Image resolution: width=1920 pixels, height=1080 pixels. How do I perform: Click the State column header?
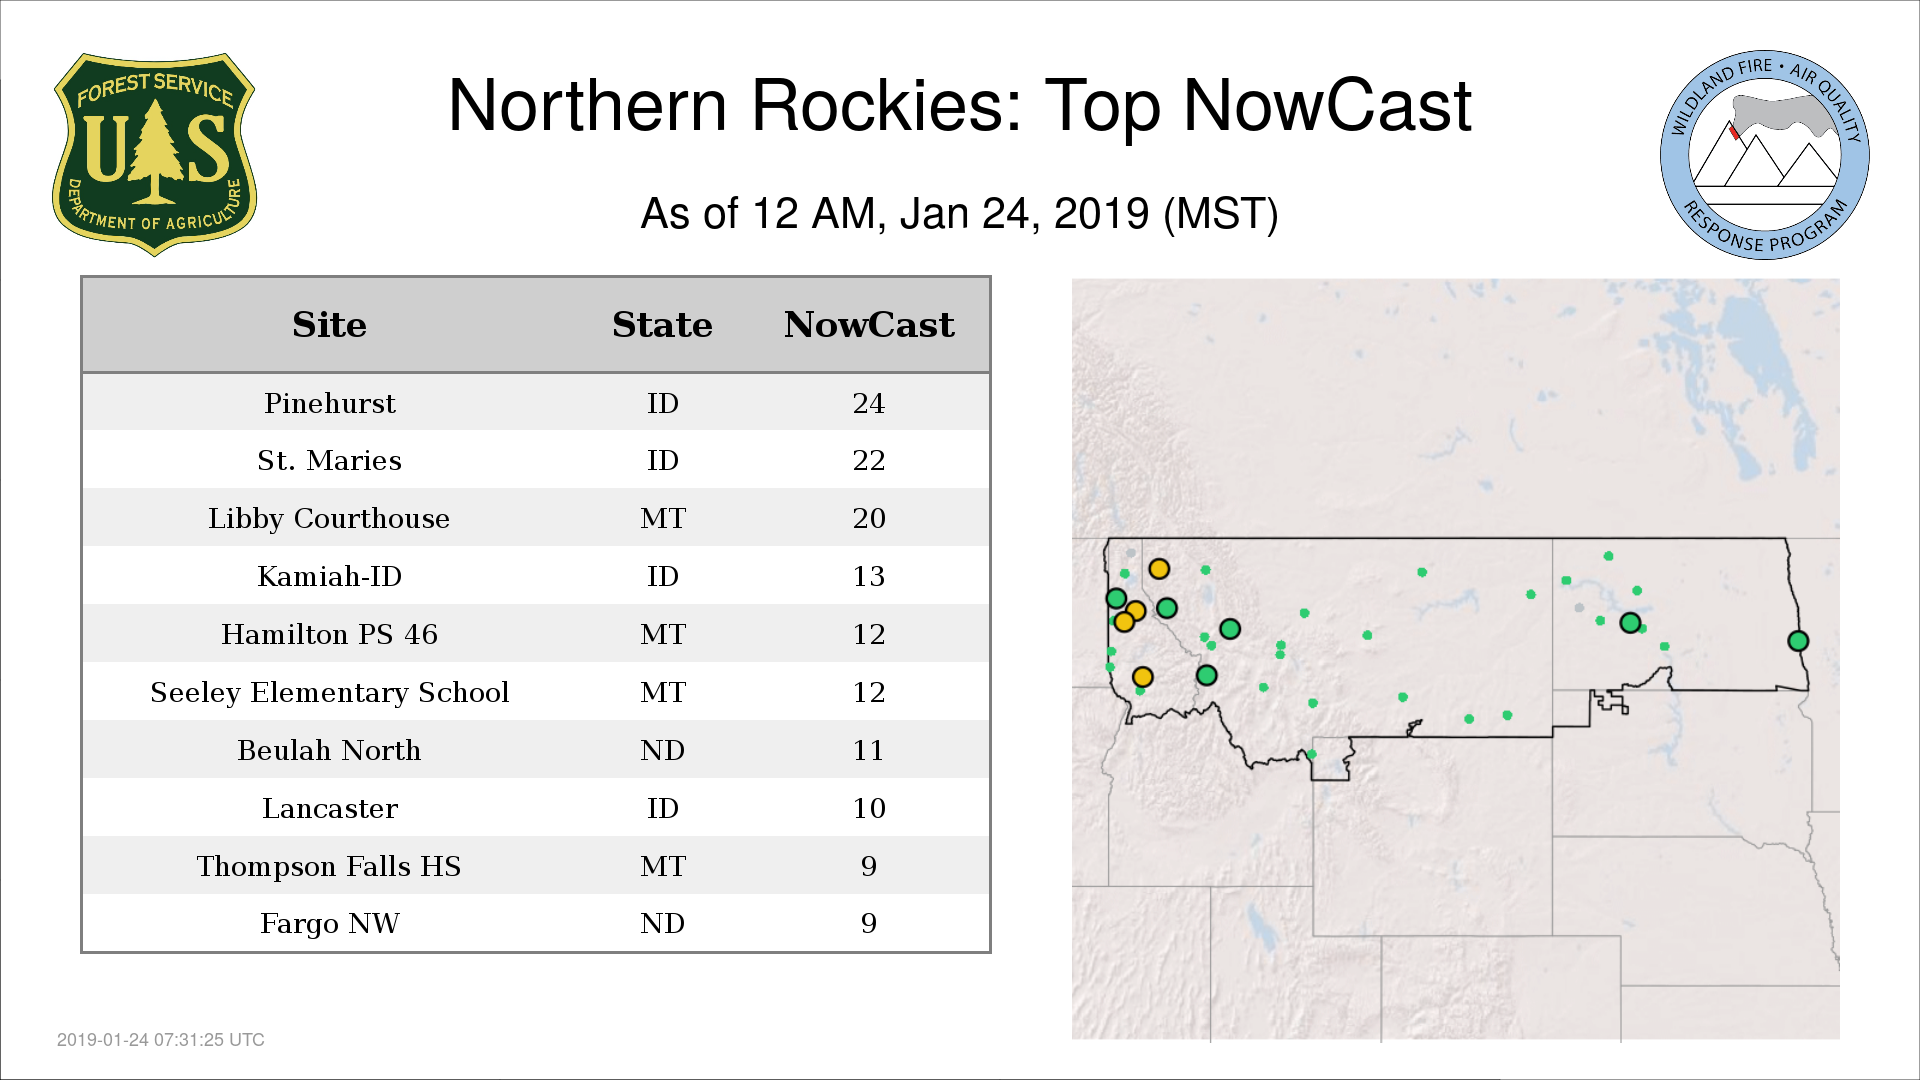[662, 325]
